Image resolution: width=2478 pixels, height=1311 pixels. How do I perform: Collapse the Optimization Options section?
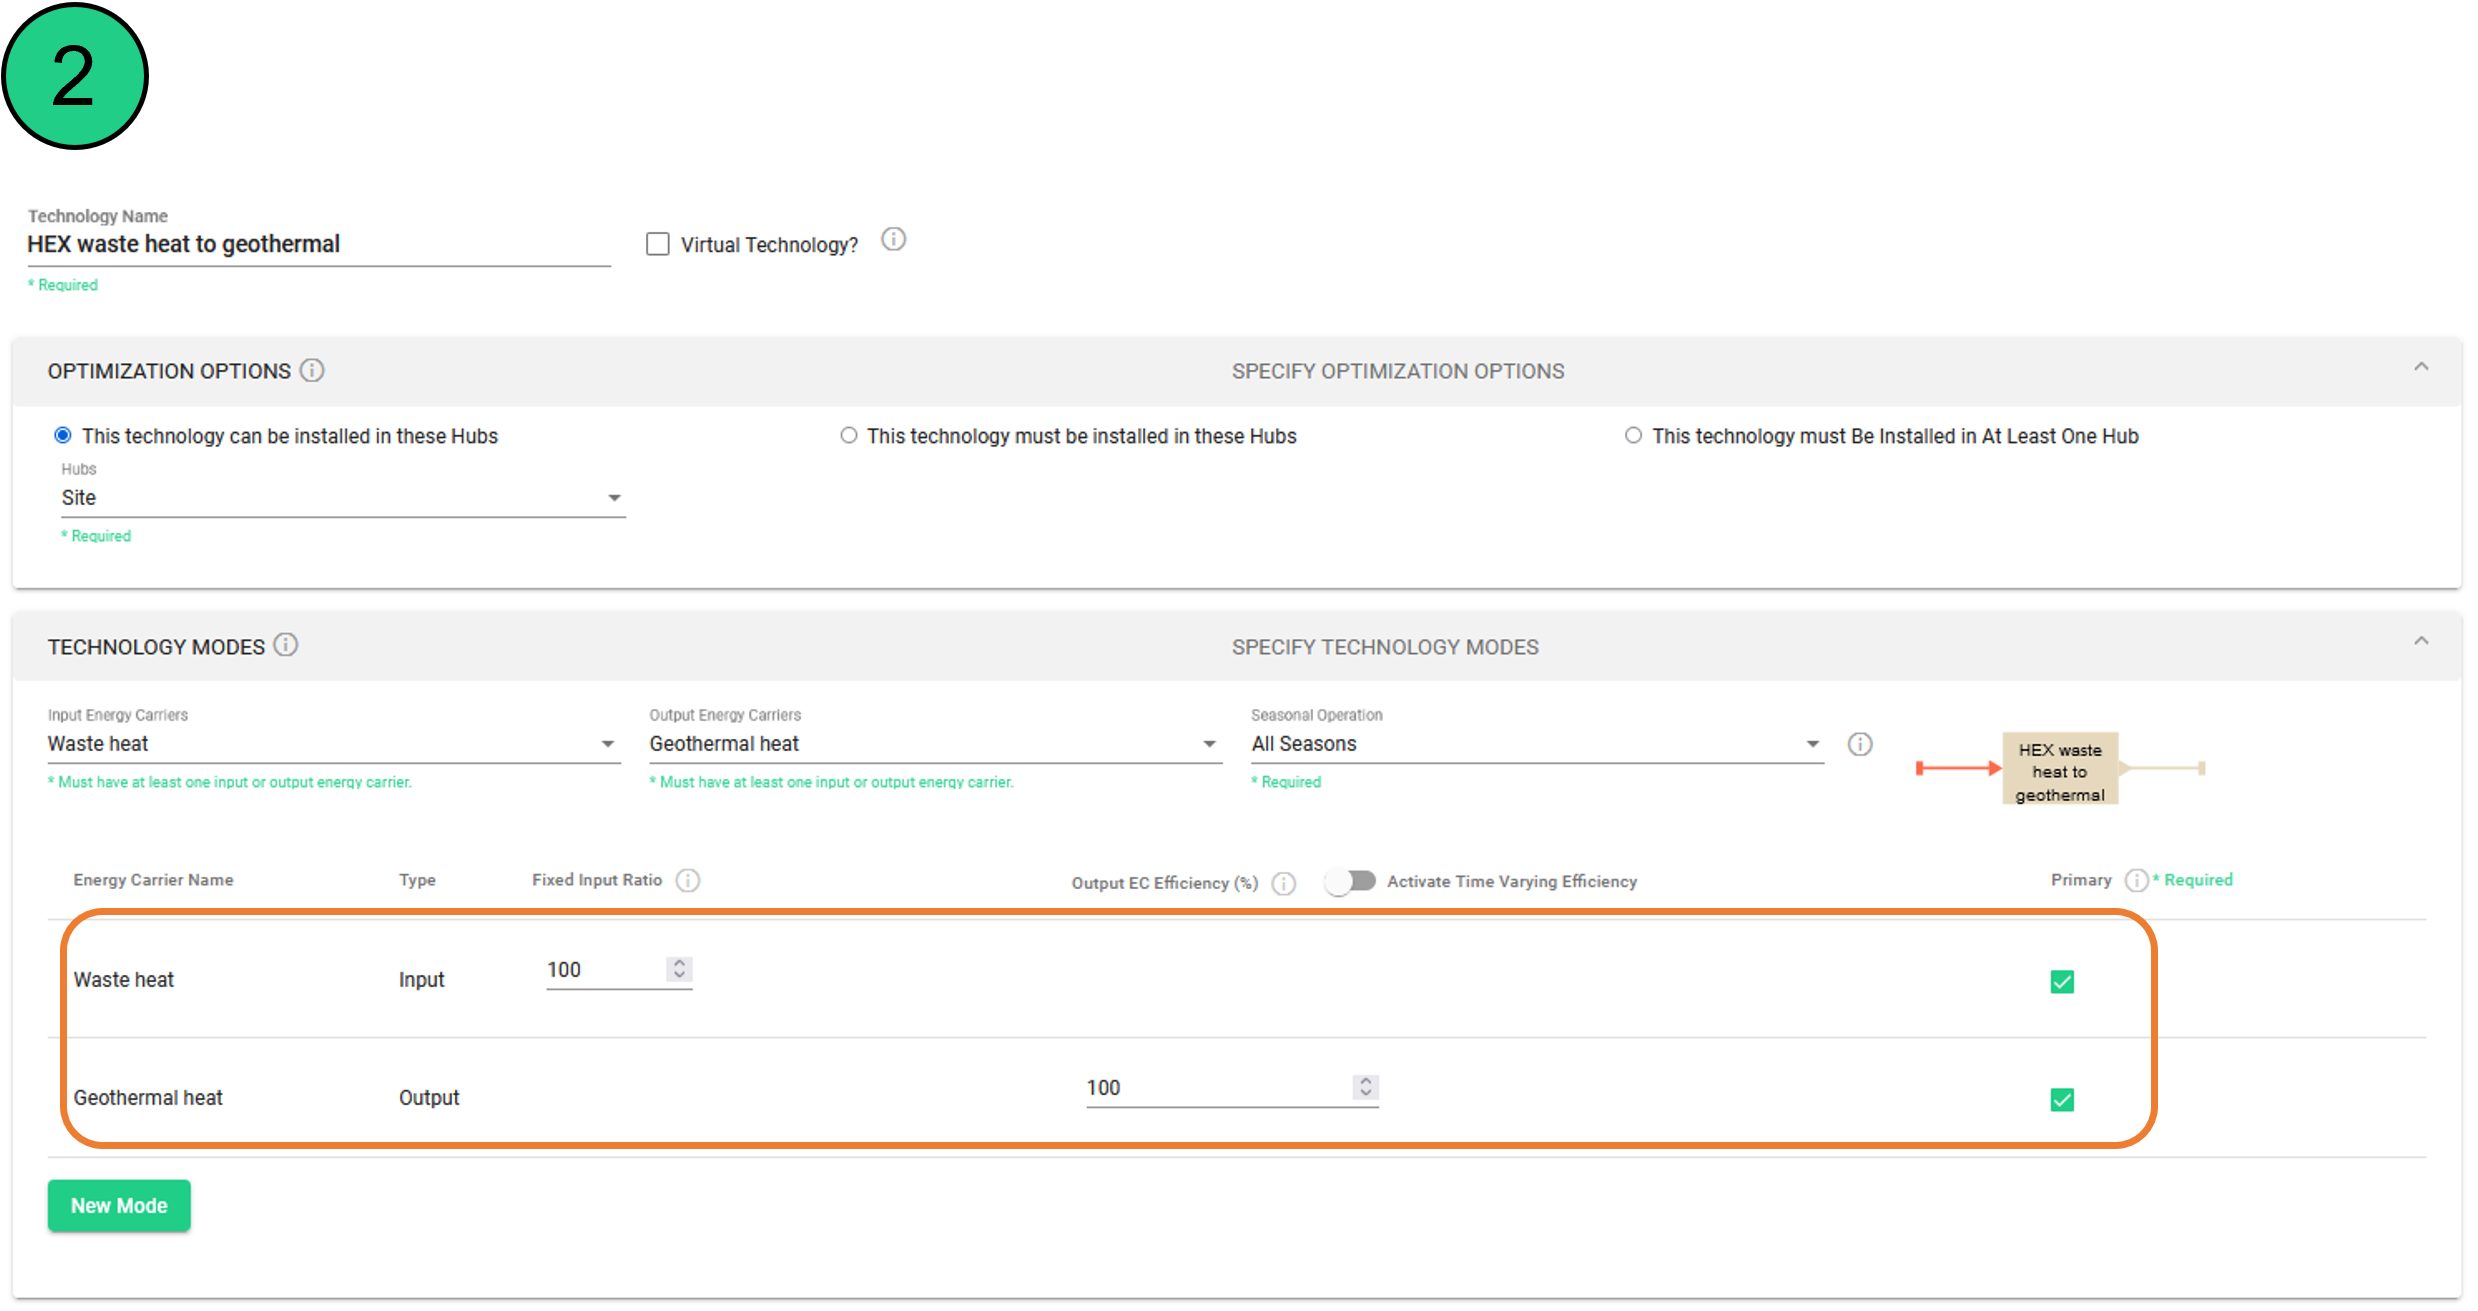click(x=2421, y=367)
